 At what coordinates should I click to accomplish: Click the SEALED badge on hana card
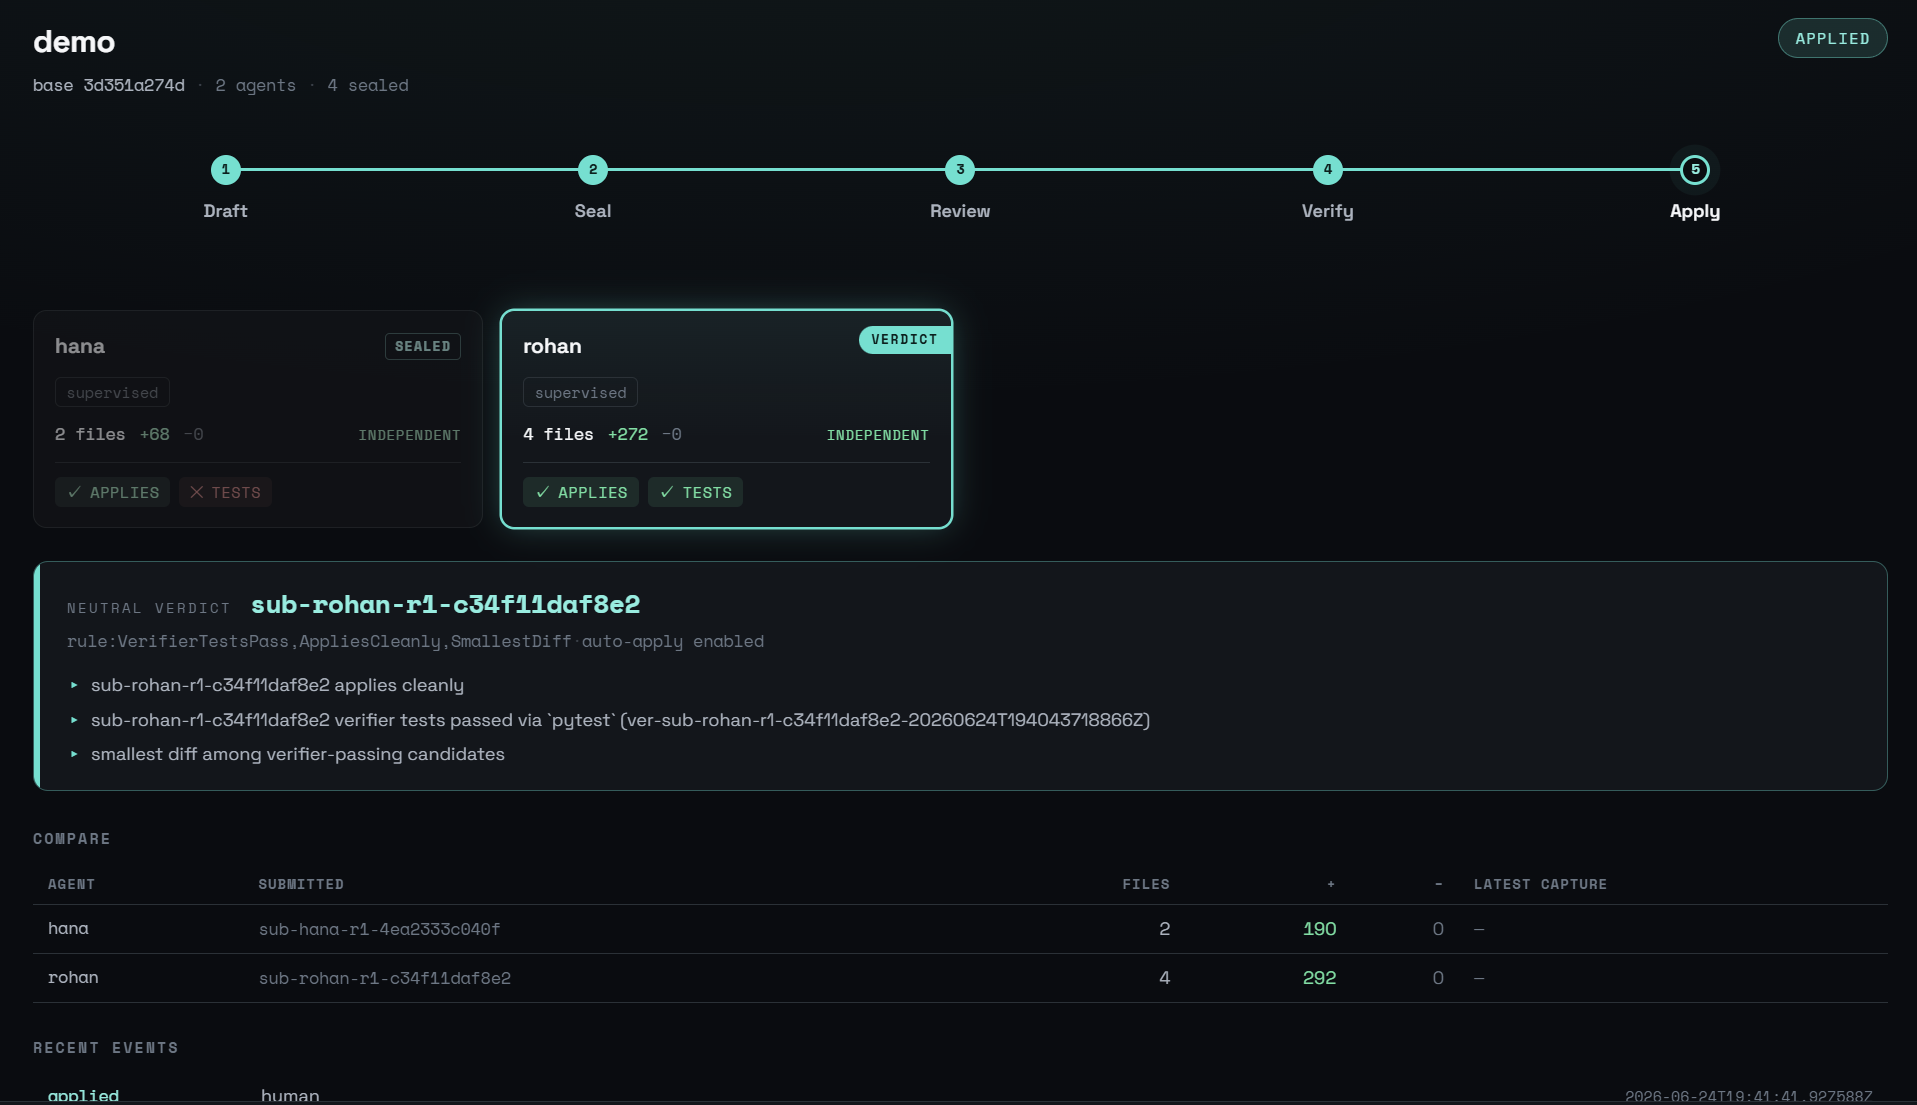coord(423,346)
